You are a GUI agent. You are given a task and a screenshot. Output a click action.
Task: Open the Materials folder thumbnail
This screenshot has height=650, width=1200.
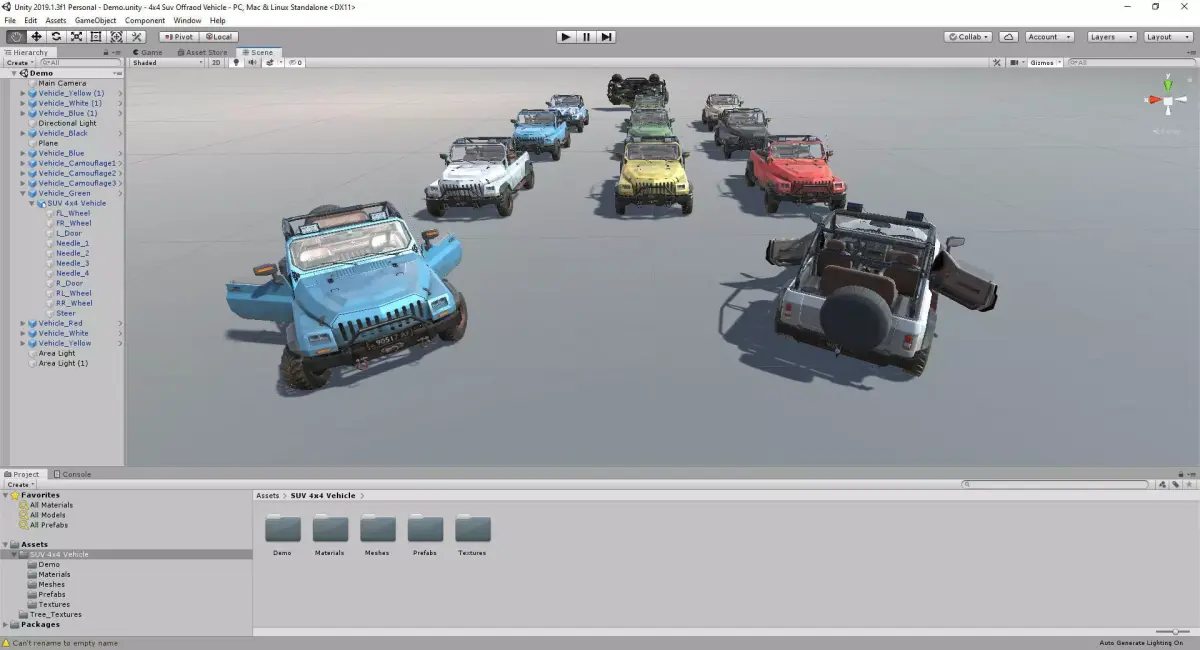pos(330,529)
